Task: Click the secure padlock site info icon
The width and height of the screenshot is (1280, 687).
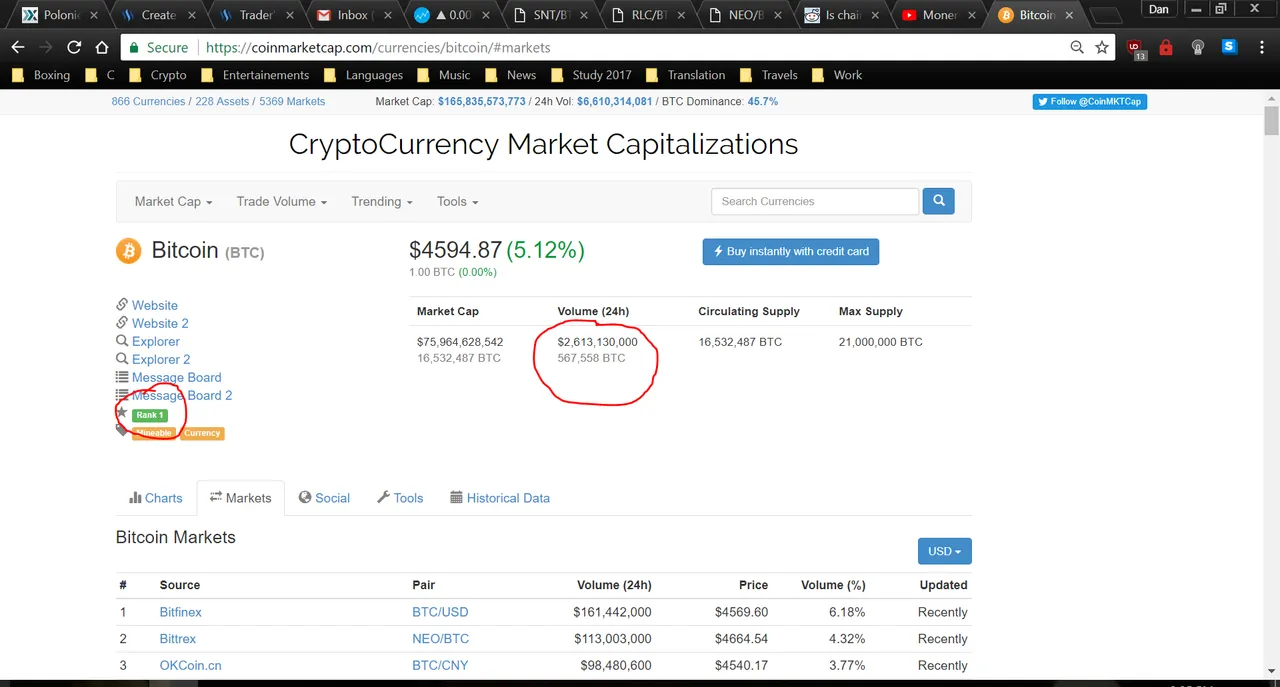Action: [x=133, y=47]
